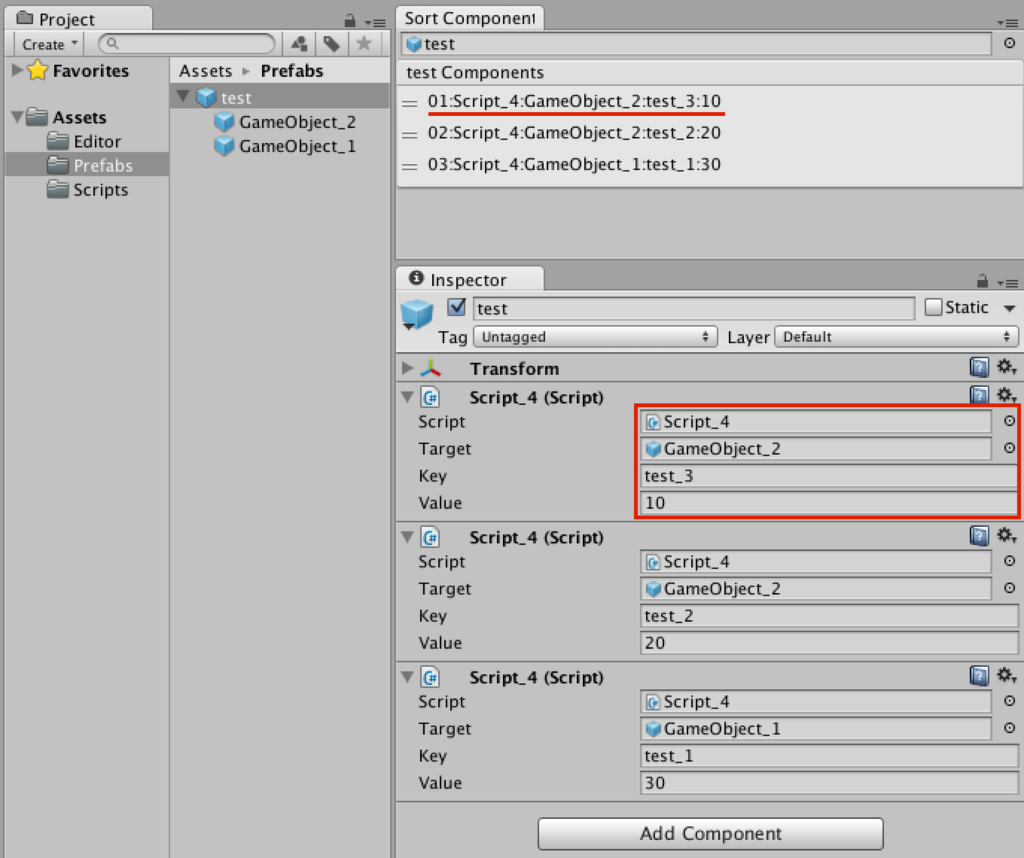Click drag handle of 03:Script_4 list row

pyautogui.click(x=409, y=167)
